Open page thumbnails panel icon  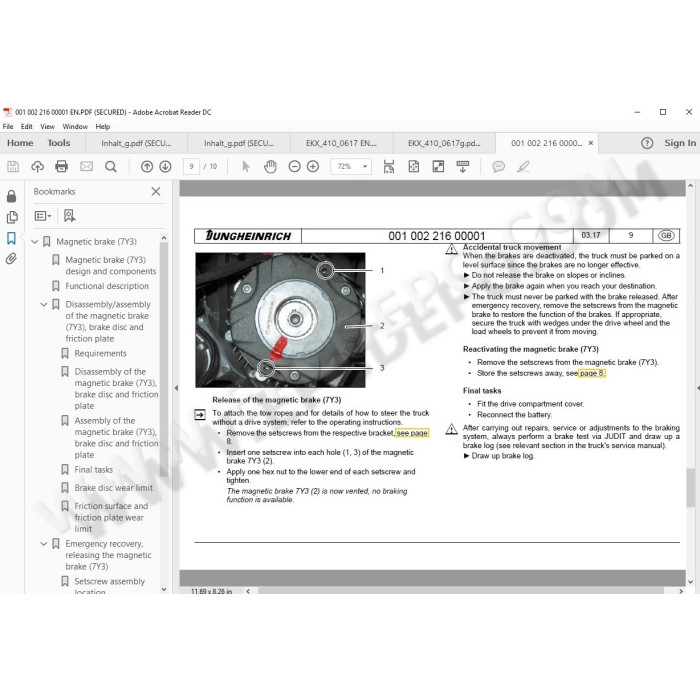[12, 217]
